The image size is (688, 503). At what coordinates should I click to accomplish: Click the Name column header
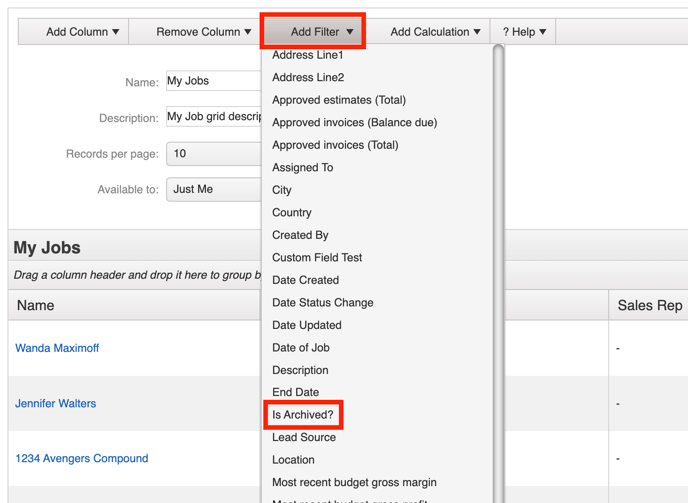tap(134, 305)
